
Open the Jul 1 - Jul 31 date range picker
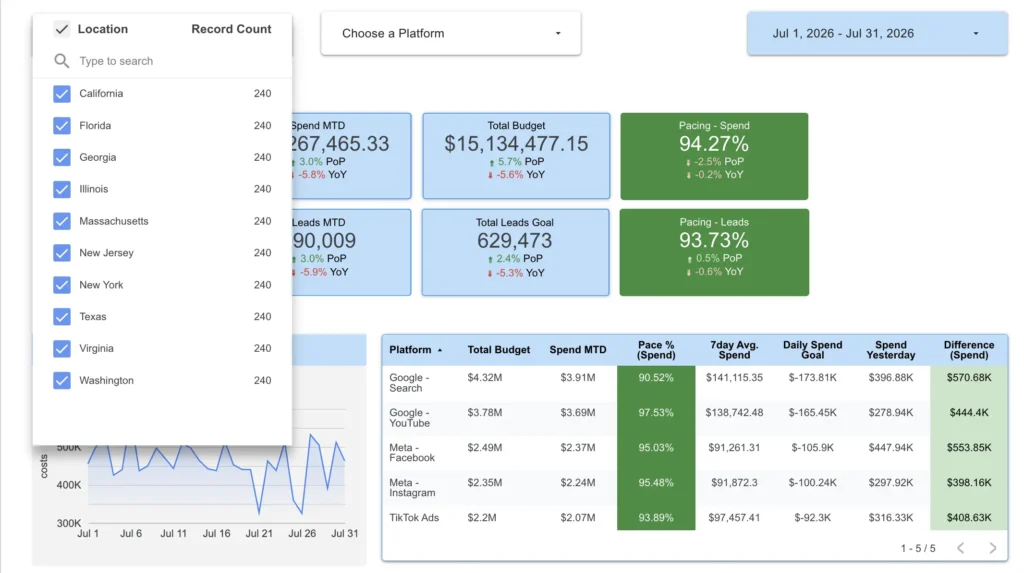click(x=877, y=33)
